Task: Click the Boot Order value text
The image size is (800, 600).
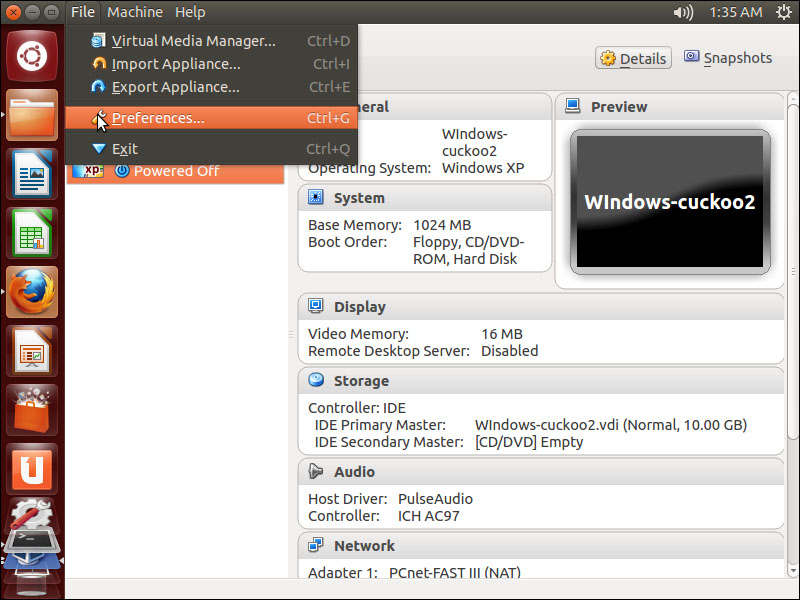Action: coord(468,251)
